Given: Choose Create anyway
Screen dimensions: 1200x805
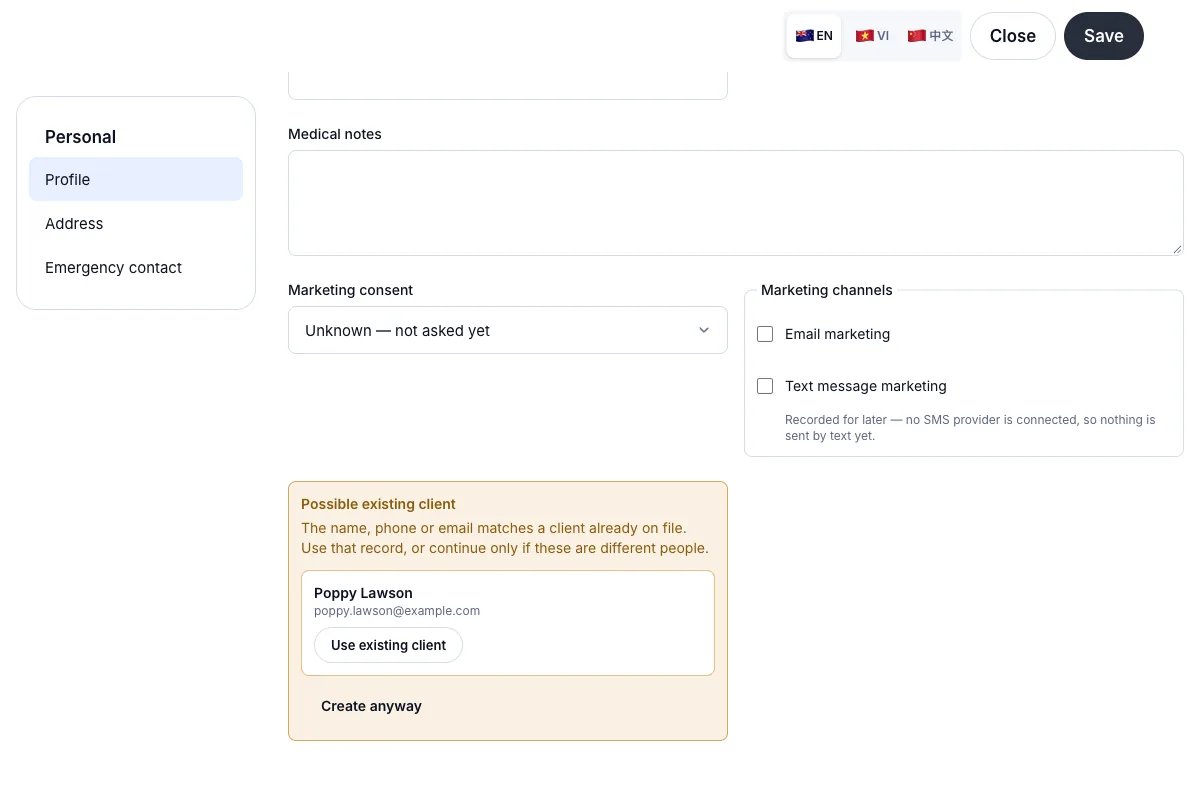Looking at the screenshot, I should tap(371, 706).
